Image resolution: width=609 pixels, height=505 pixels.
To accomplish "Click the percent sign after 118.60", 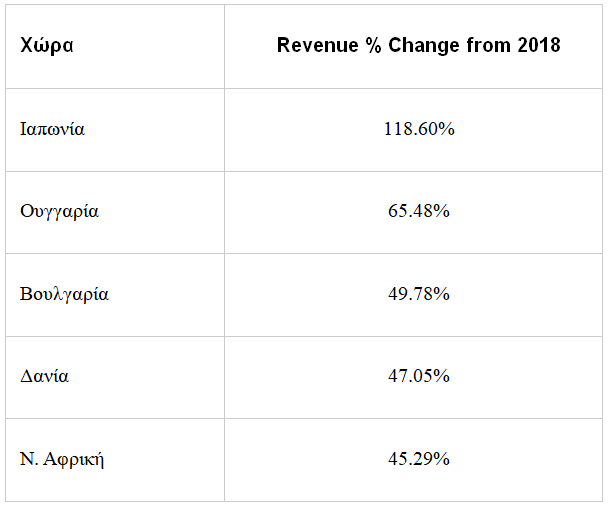I will (x=448, y=129).
